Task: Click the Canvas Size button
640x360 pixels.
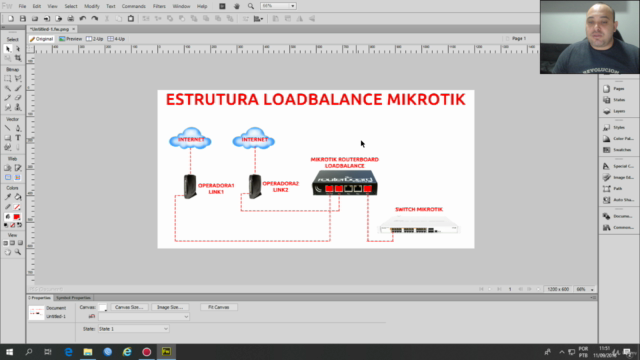Action: (129, 307)
